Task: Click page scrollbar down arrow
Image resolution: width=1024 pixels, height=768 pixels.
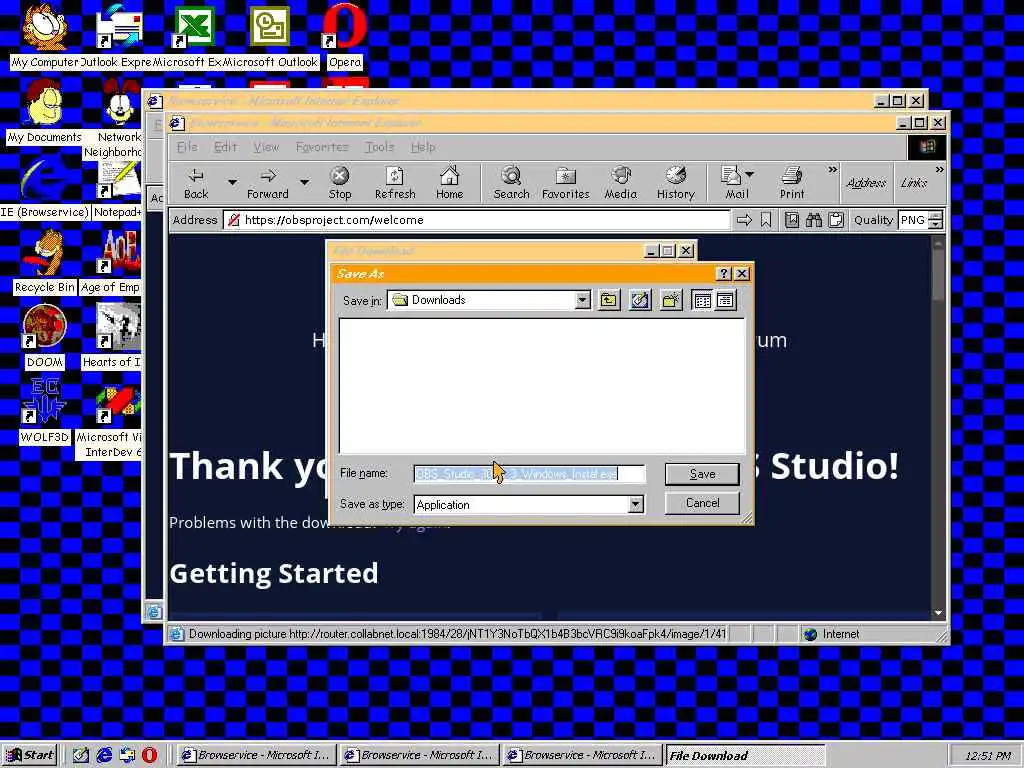Action: (938, 613)
